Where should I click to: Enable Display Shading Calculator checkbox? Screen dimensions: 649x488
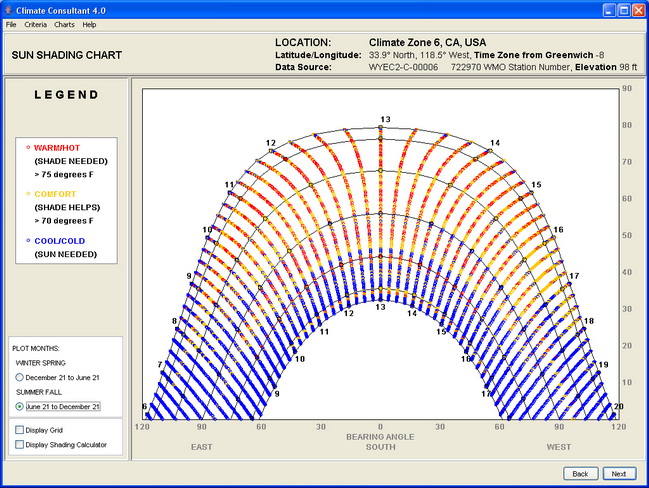point(19,445)
